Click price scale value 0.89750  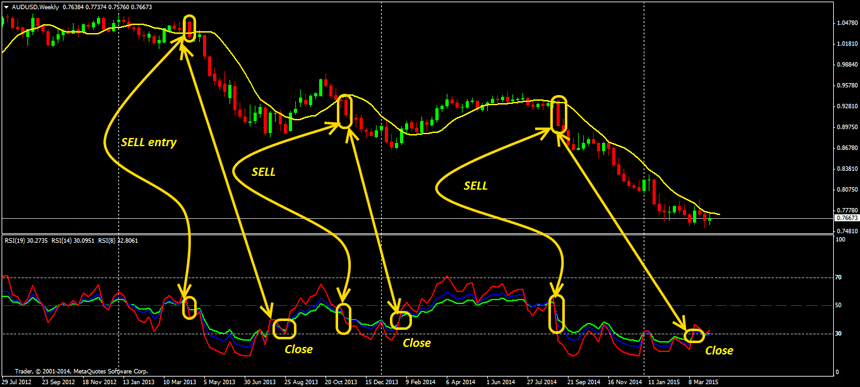coord(847,127)
